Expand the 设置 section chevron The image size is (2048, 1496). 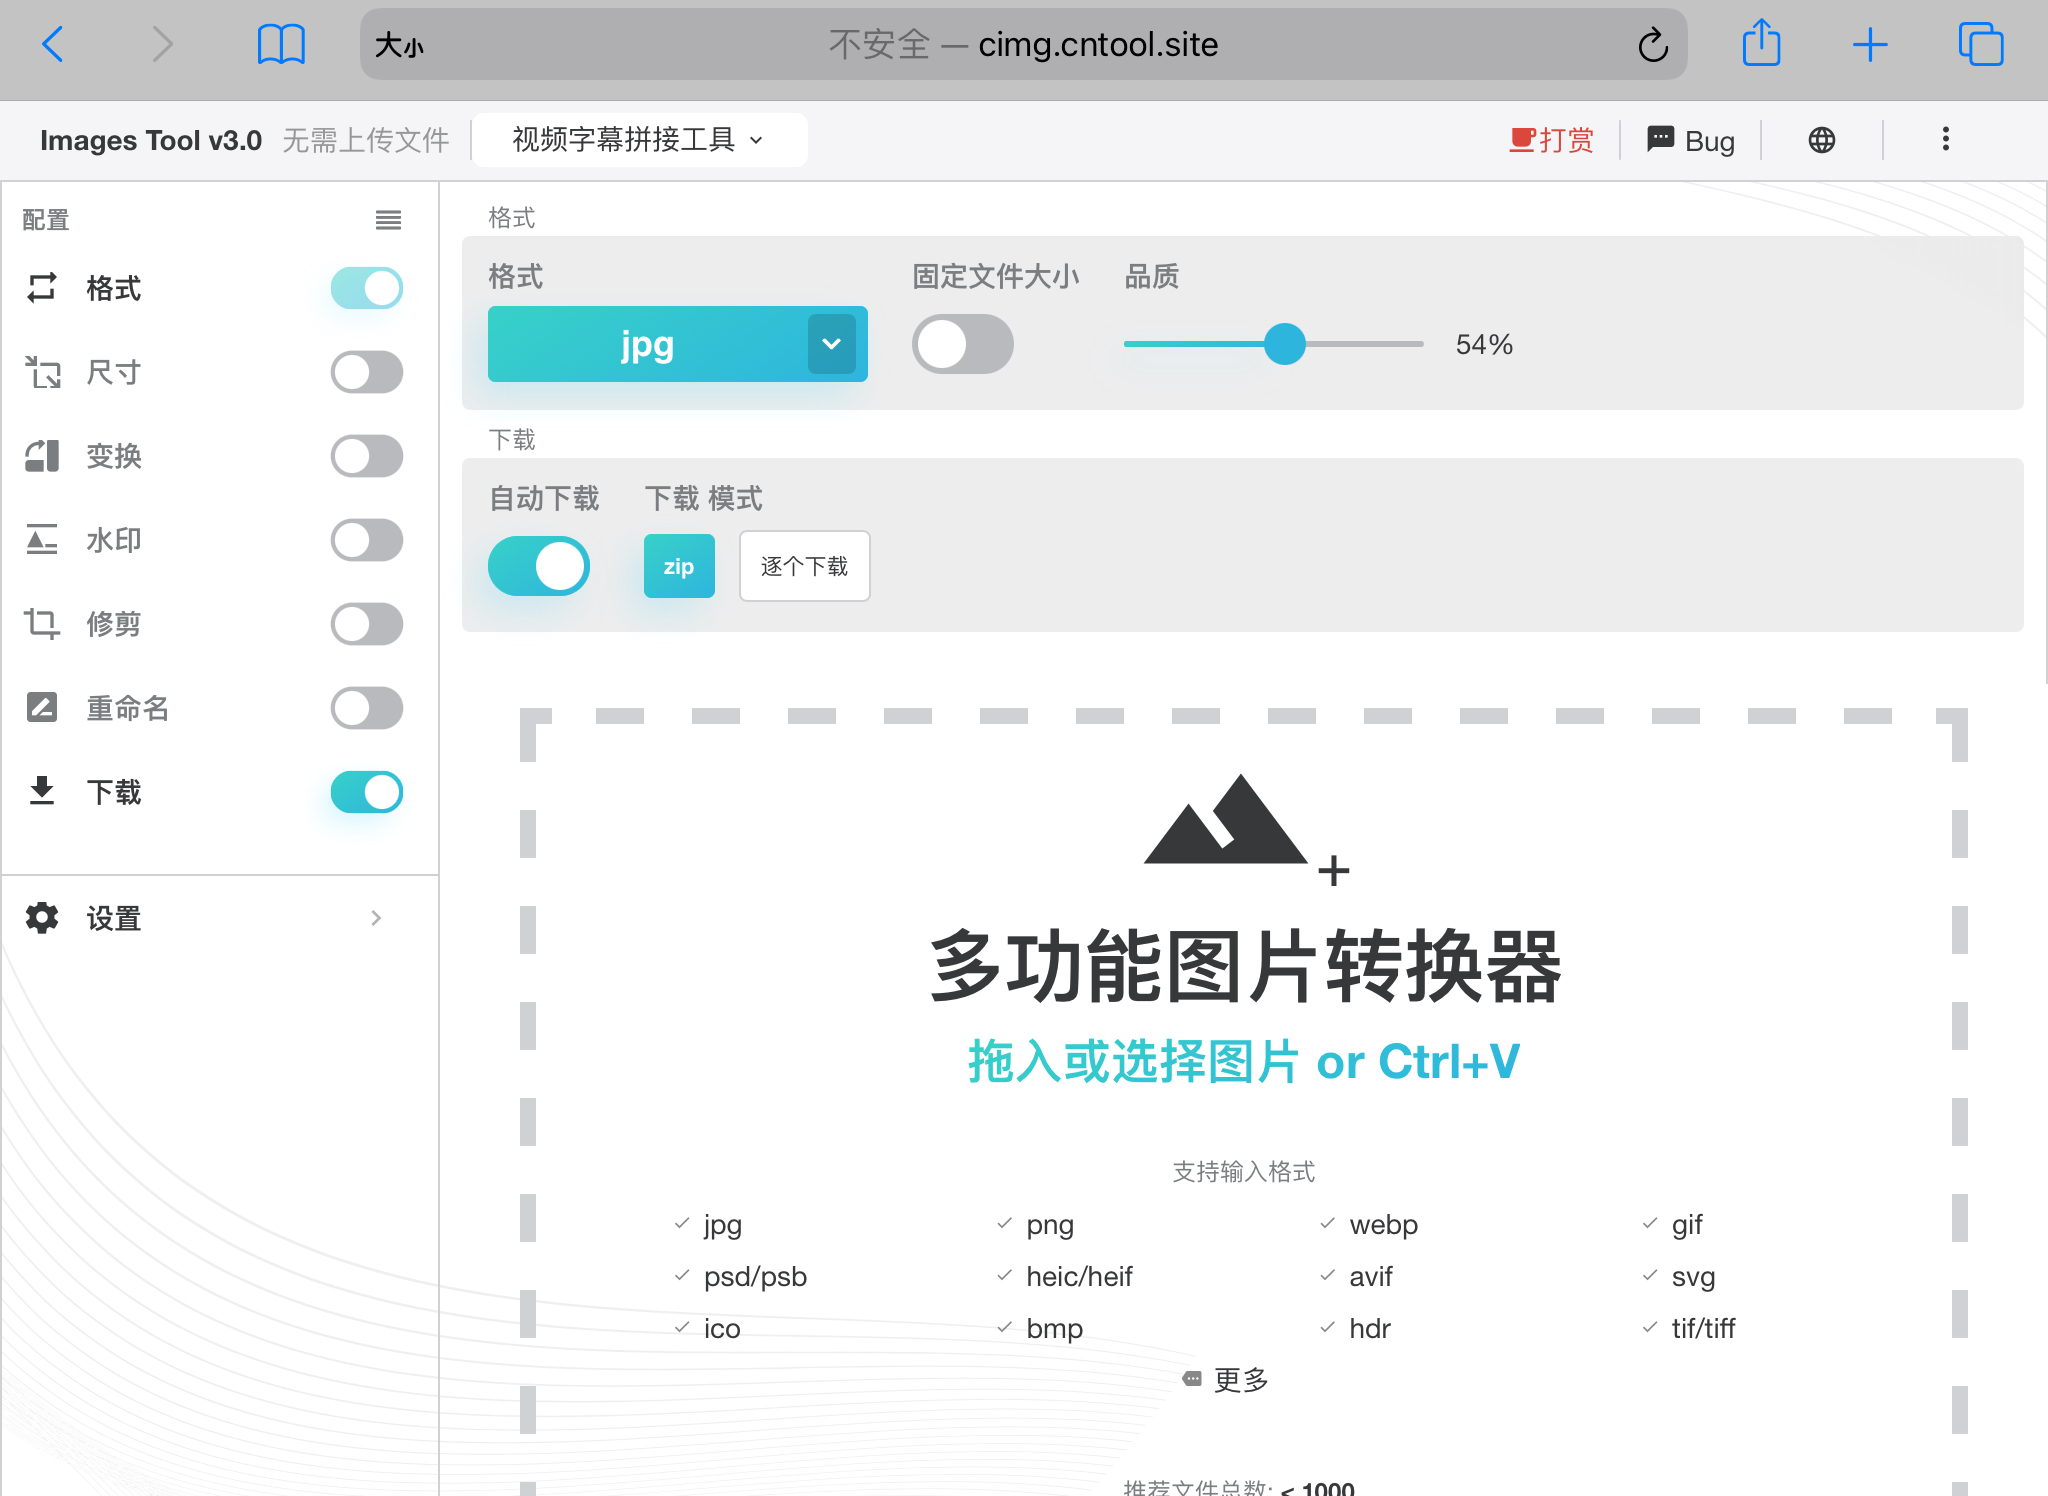pos(377,918)
